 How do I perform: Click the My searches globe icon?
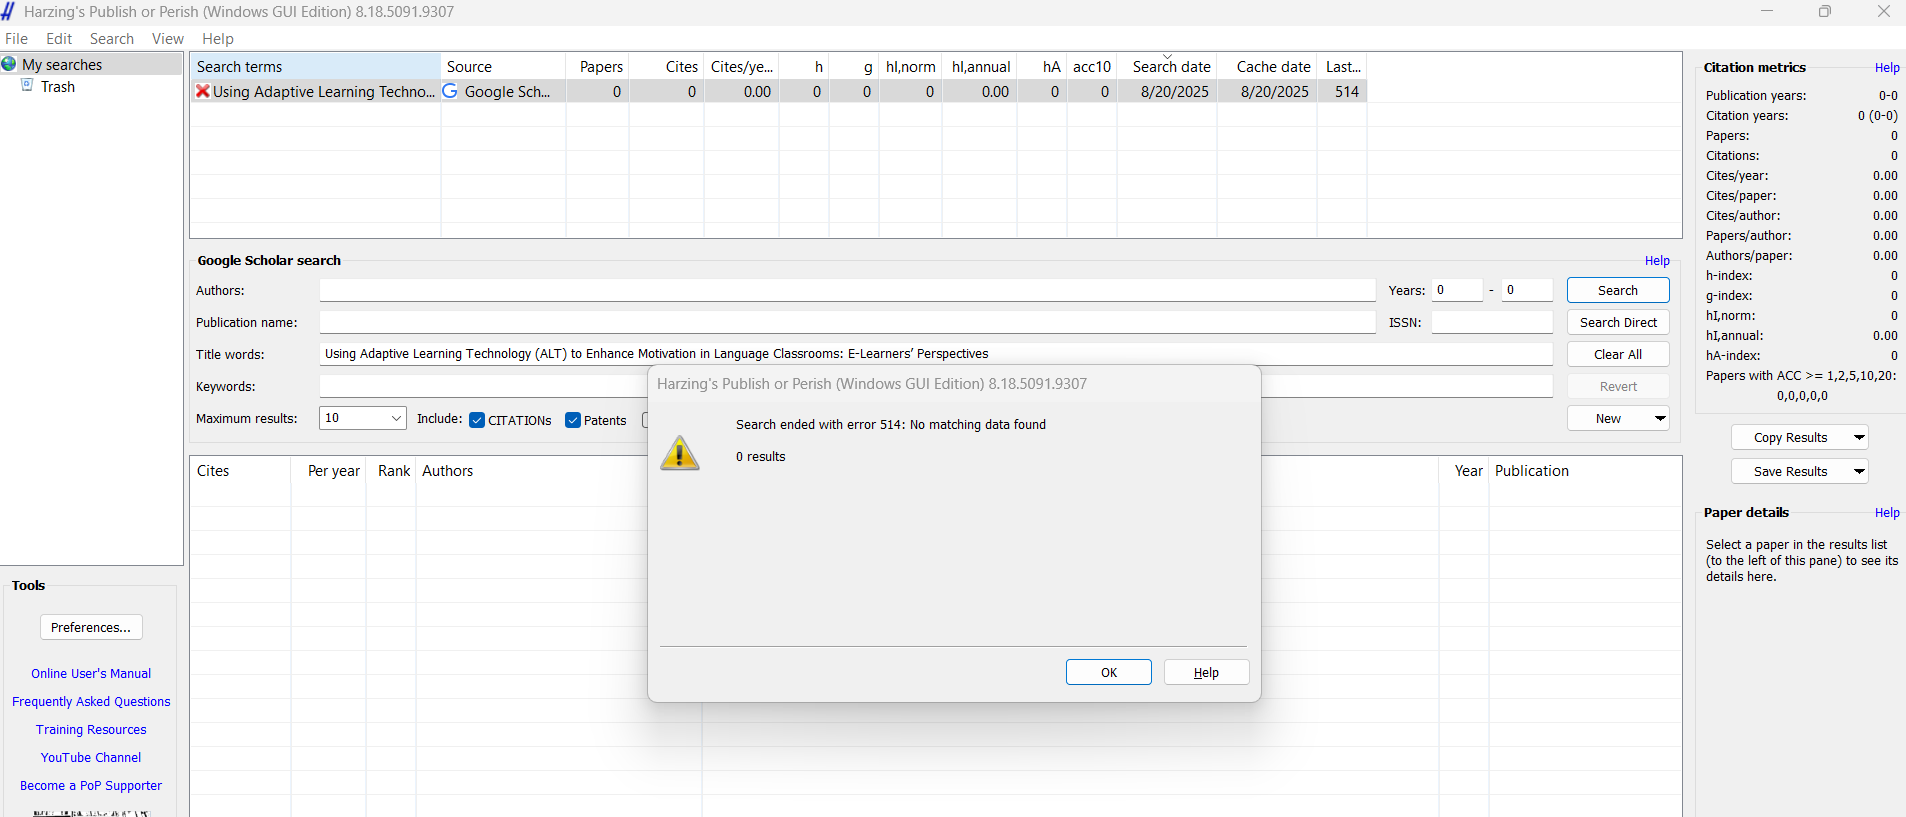9,65
